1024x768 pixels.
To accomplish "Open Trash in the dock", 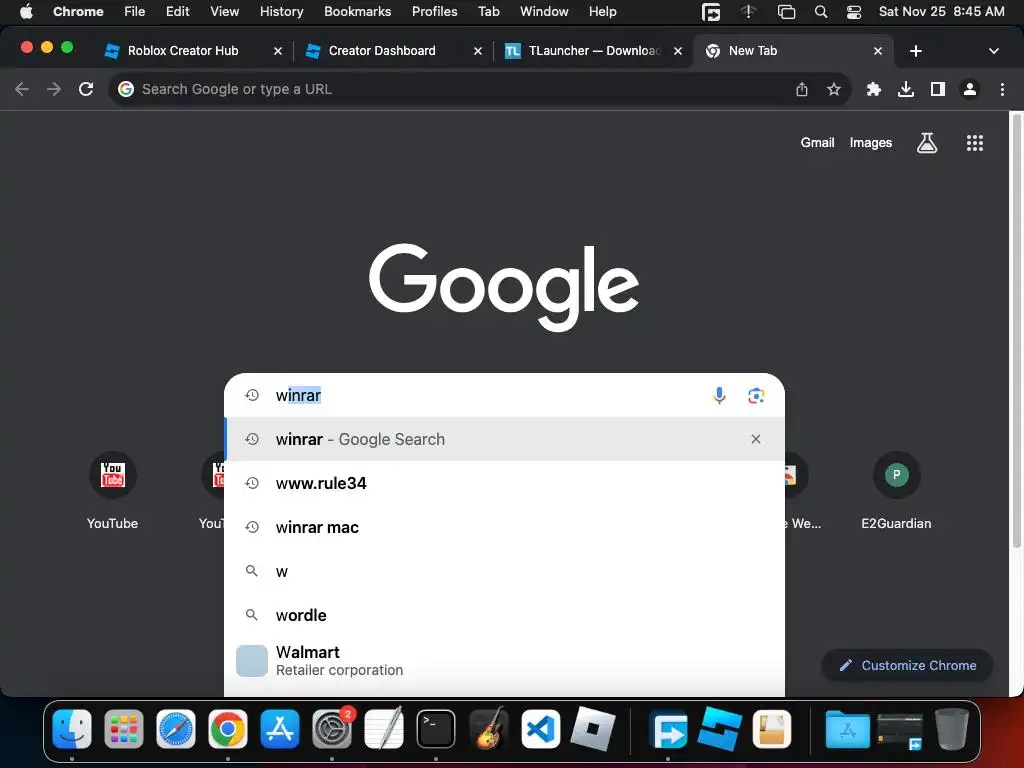I will click(x=952, y=729).
